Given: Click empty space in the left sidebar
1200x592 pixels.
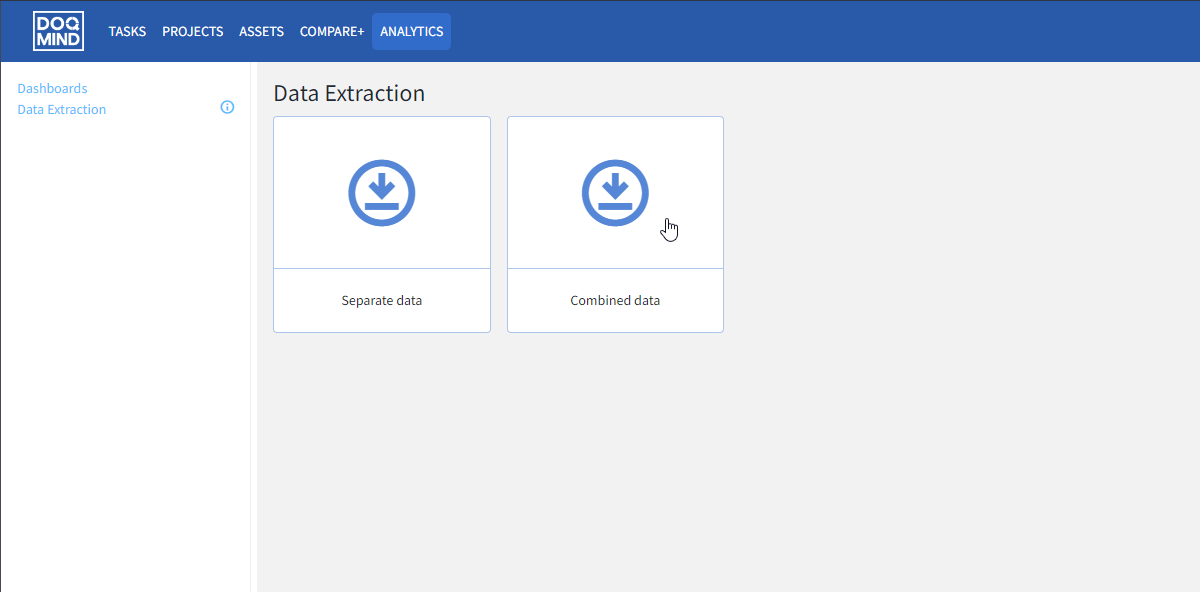Looking at the screenshot, I should [125, 350].
